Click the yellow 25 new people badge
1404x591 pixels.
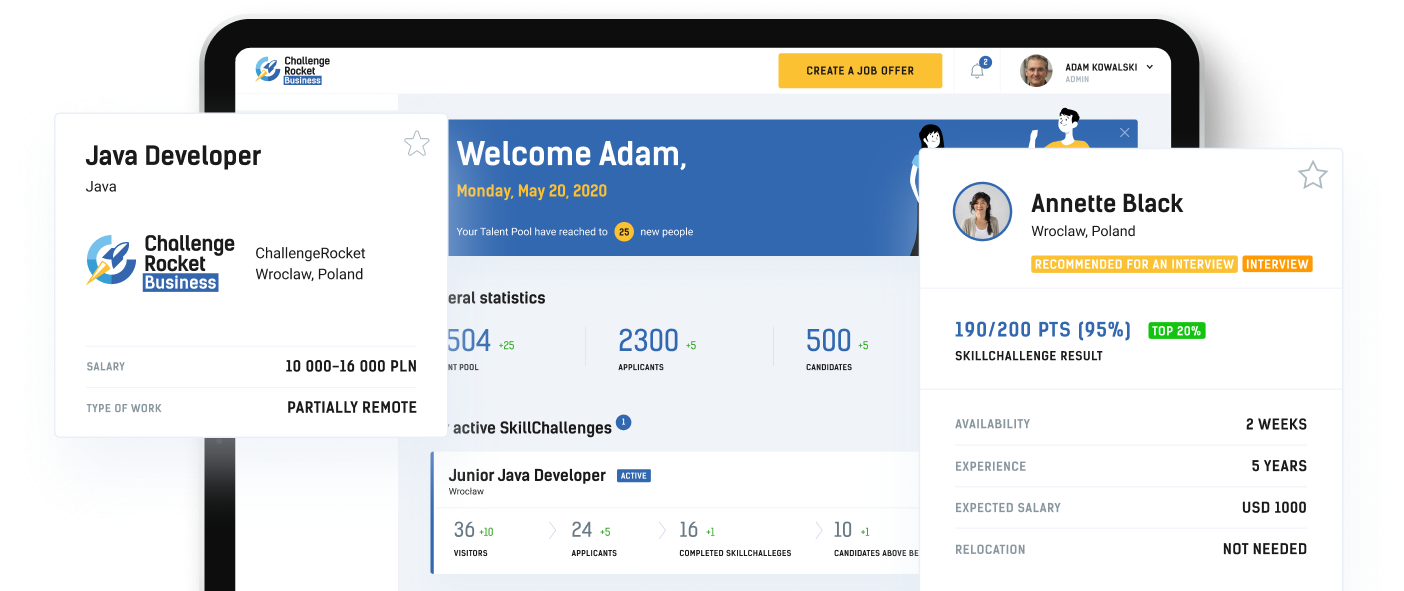(624, 232)
